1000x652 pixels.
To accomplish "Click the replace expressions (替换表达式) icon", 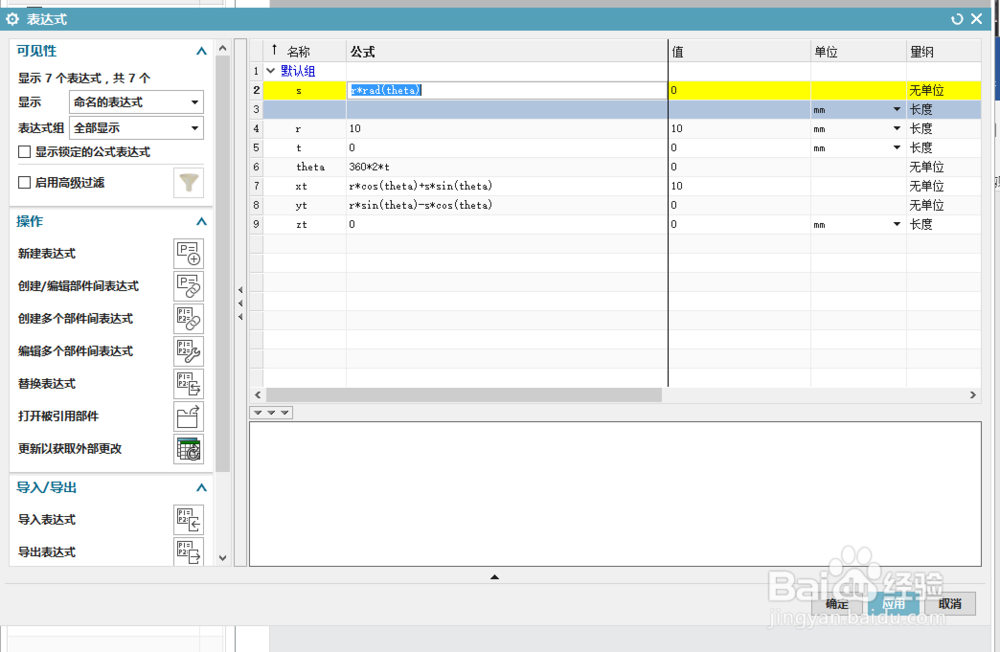I will [188, 383].
